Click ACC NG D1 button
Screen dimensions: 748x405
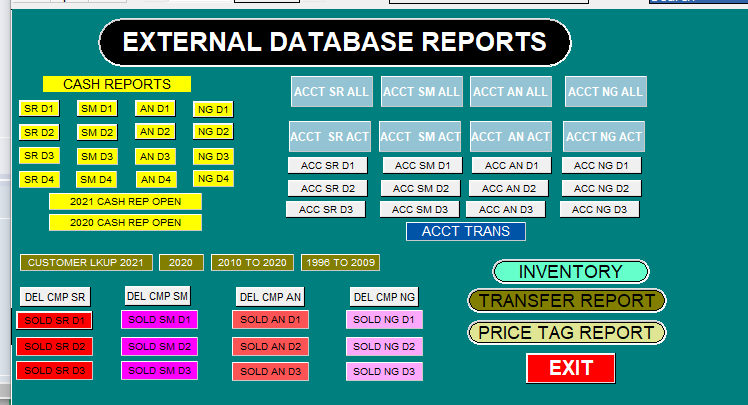[x=602, y=166]
